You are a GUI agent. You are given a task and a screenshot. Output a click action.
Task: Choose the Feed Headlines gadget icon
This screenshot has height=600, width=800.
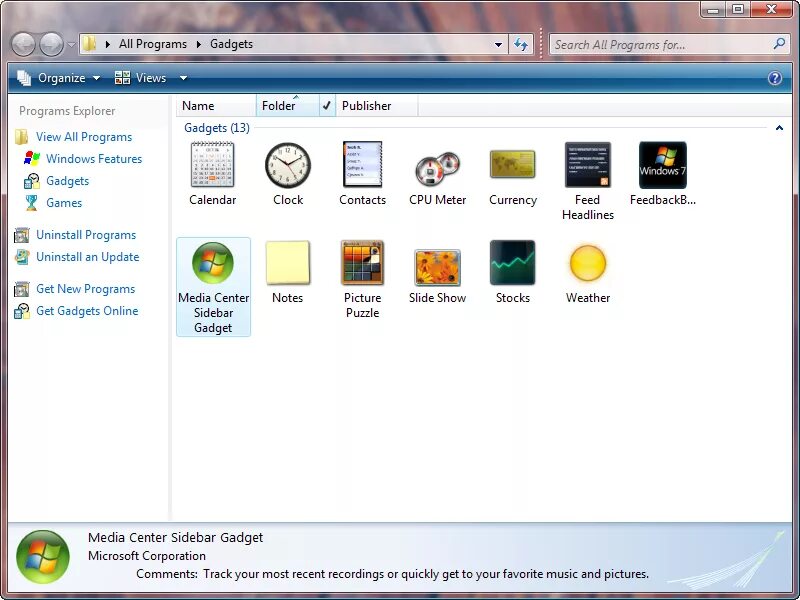point(588,165)
